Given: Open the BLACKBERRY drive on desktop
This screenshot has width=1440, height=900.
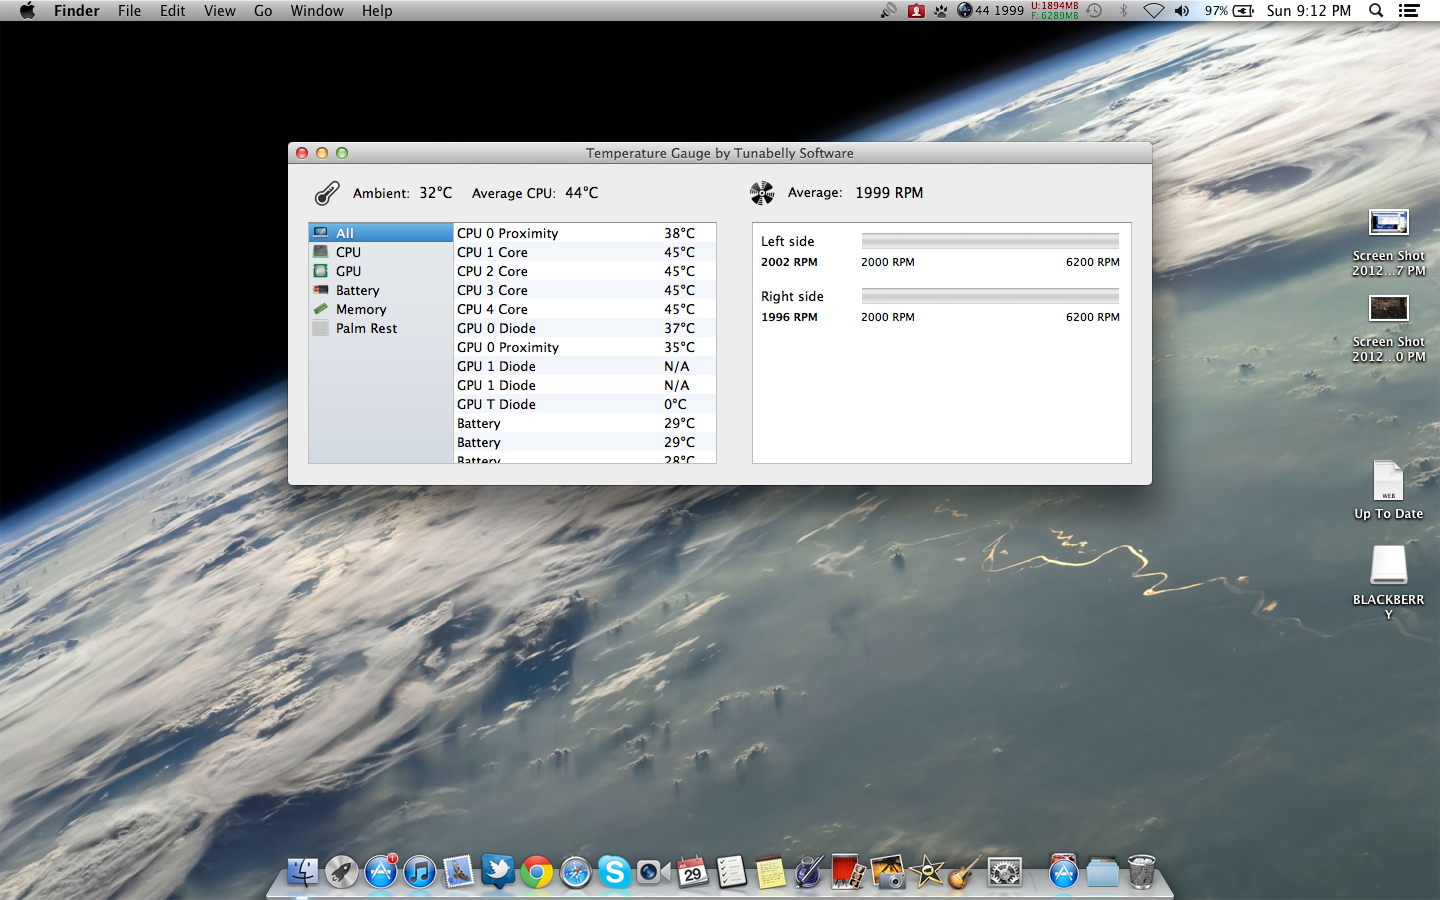Looking at the screenshot, I should pos(1388,566).
